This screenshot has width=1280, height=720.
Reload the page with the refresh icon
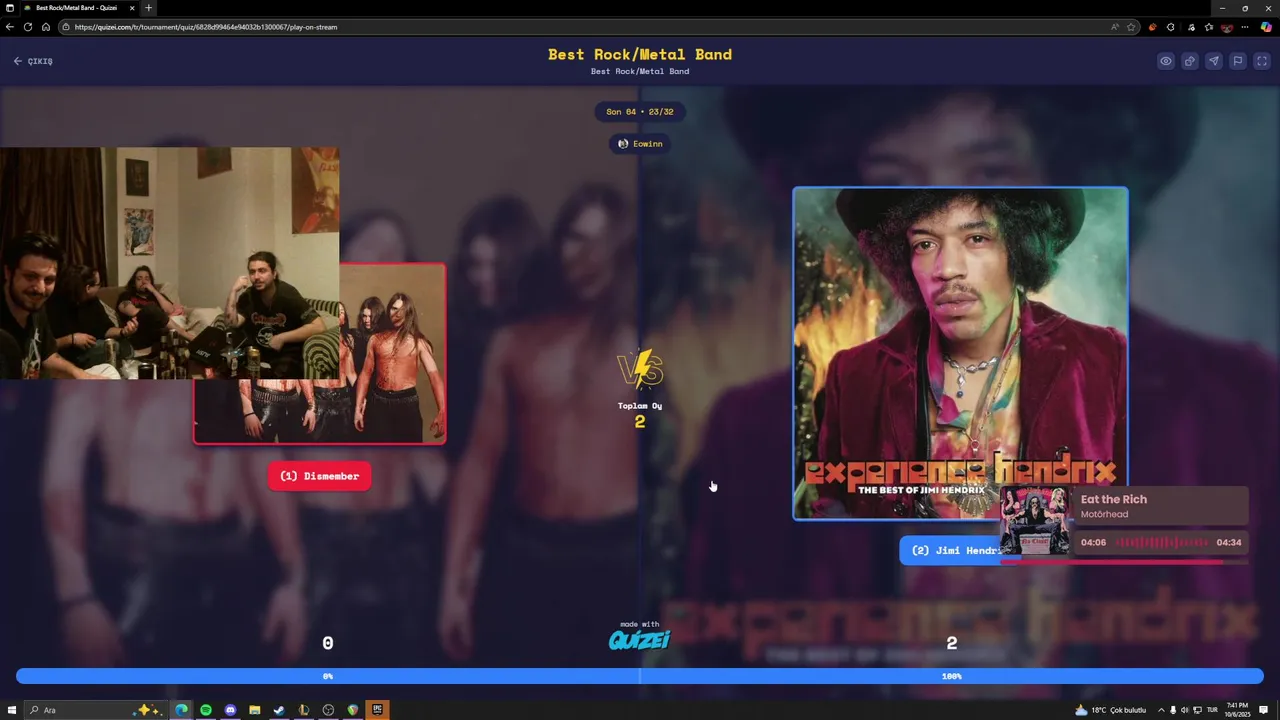pyautogui.click(x=28, y=27)
